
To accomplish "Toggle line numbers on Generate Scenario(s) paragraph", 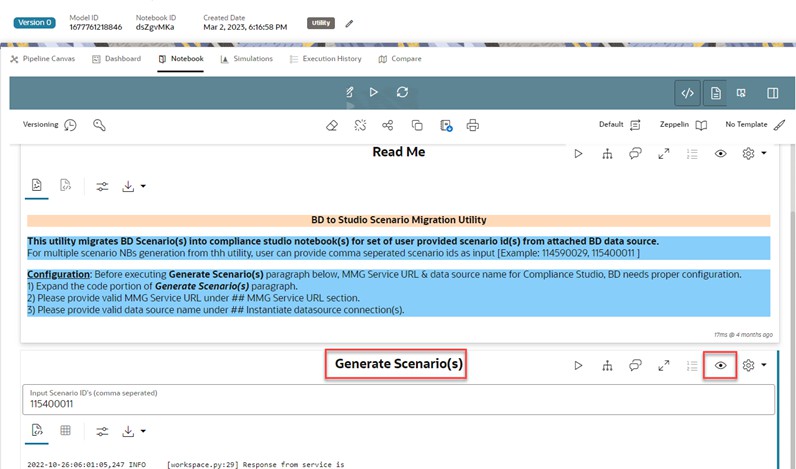I will 692,365.
